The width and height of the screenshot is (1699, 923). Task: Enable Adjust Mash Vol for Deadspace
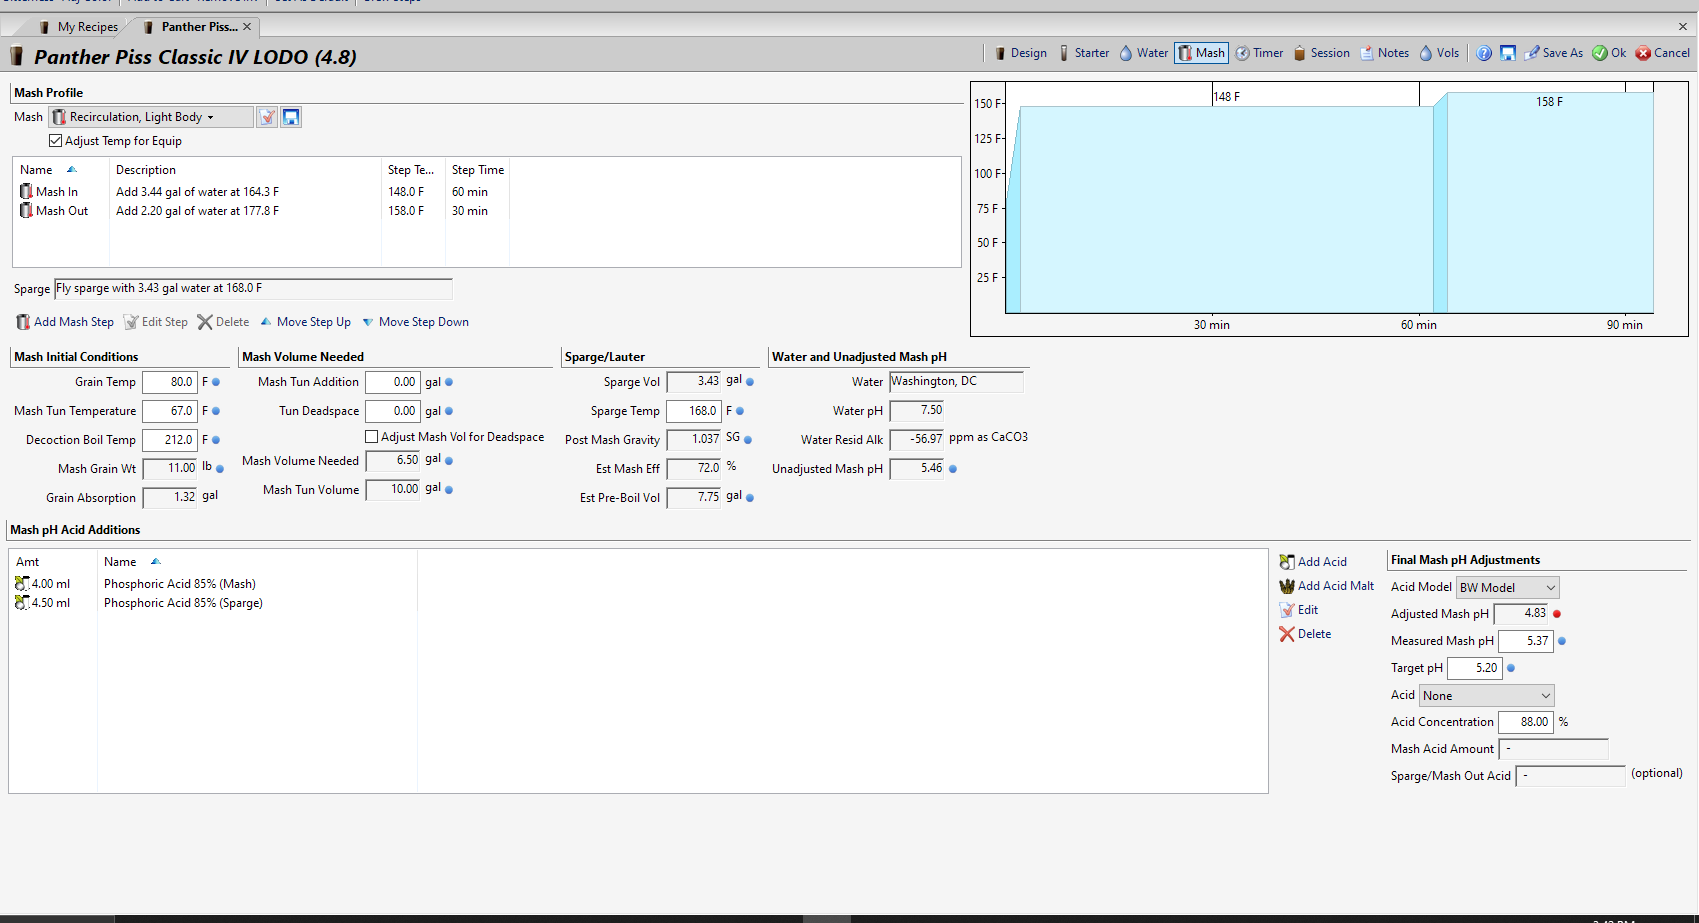[372, 437]
